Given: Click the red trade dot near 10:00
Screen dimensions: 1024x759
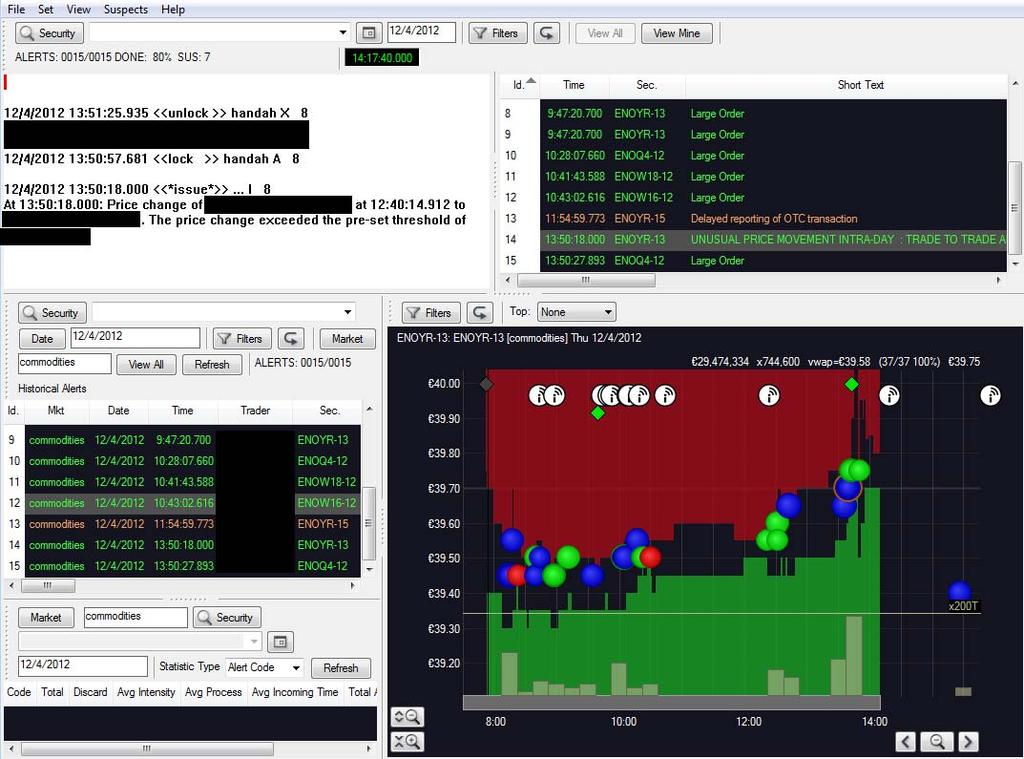Looking at the screenshot, I should [x=650, y=557].
